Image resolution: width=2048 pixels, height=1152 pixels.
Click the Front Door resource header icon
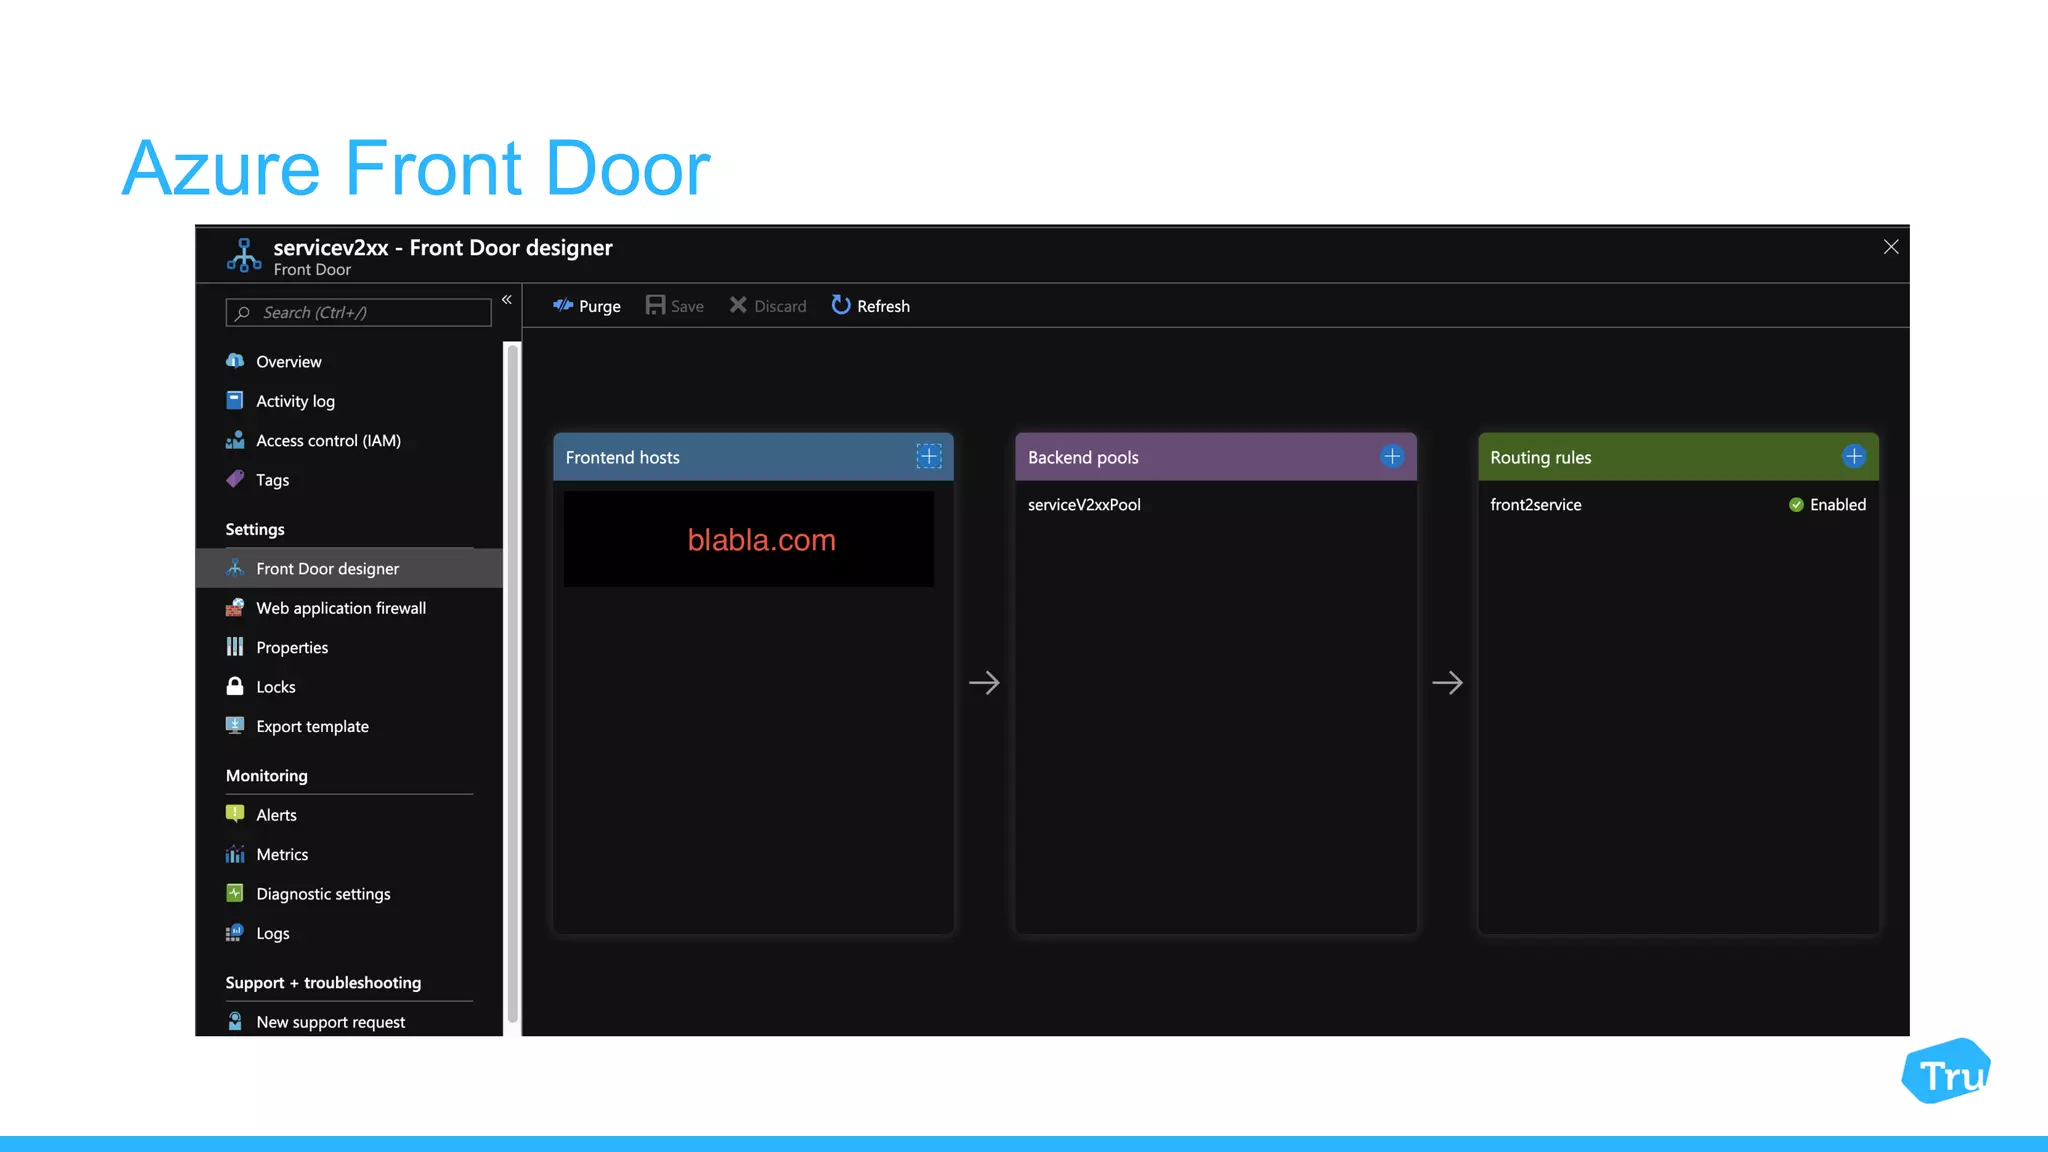tap(244, 255)
